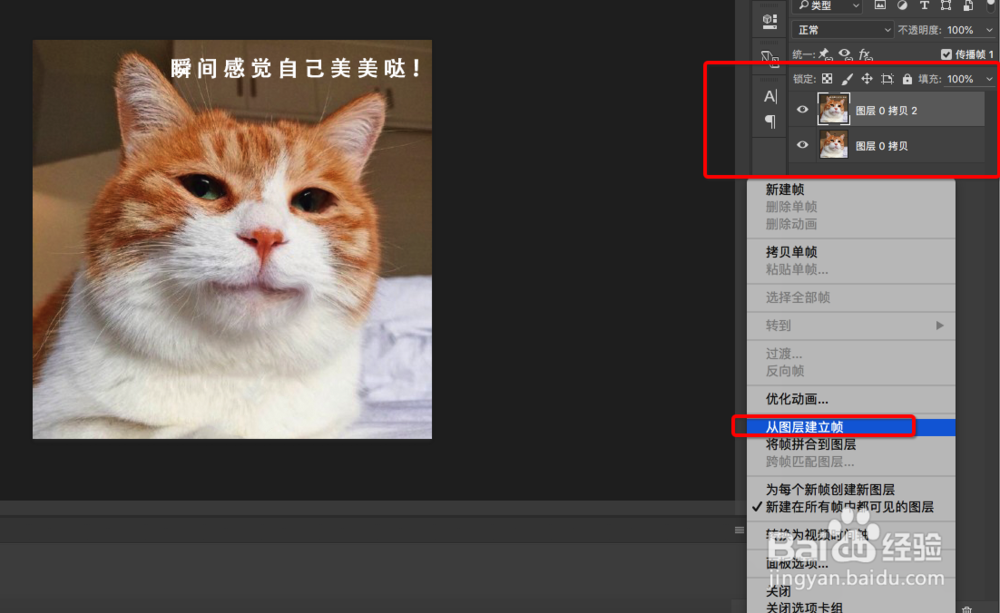Click the 优化动画 option
The height and width of the screenshot is (613, 1000).
coord(790,398)
